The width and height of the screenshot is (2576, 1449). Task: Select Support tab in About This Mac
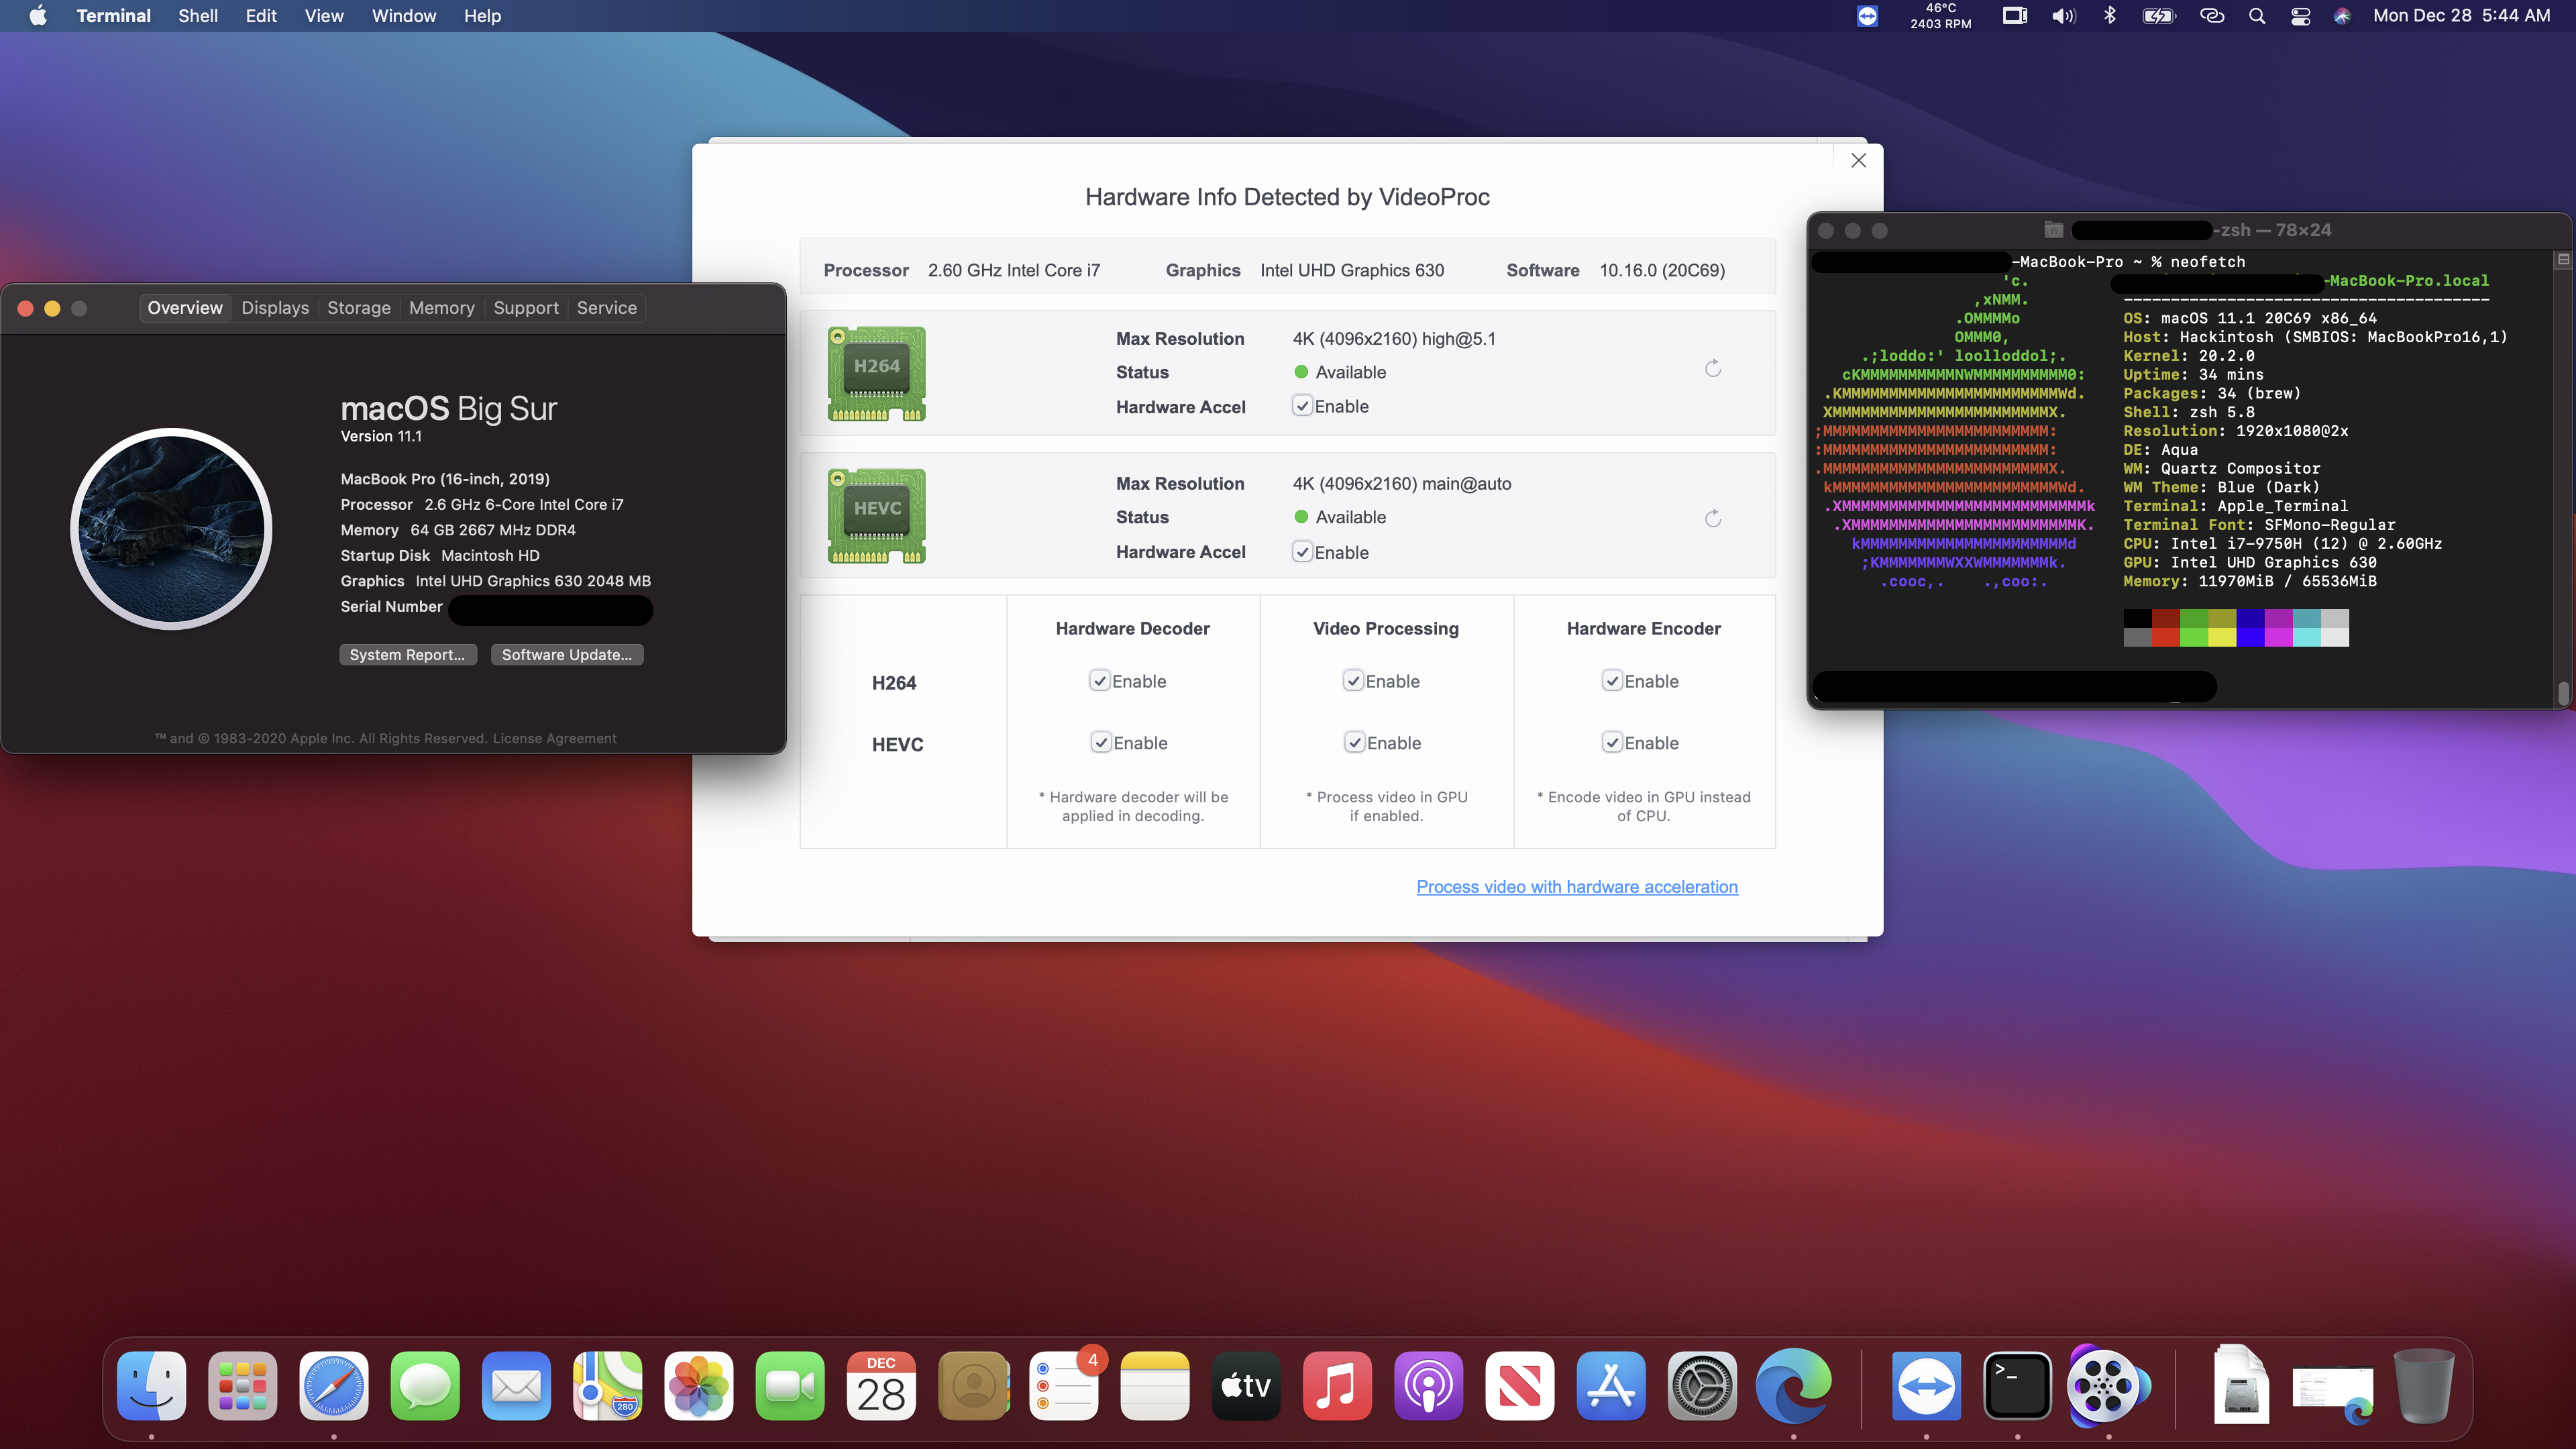526,308
